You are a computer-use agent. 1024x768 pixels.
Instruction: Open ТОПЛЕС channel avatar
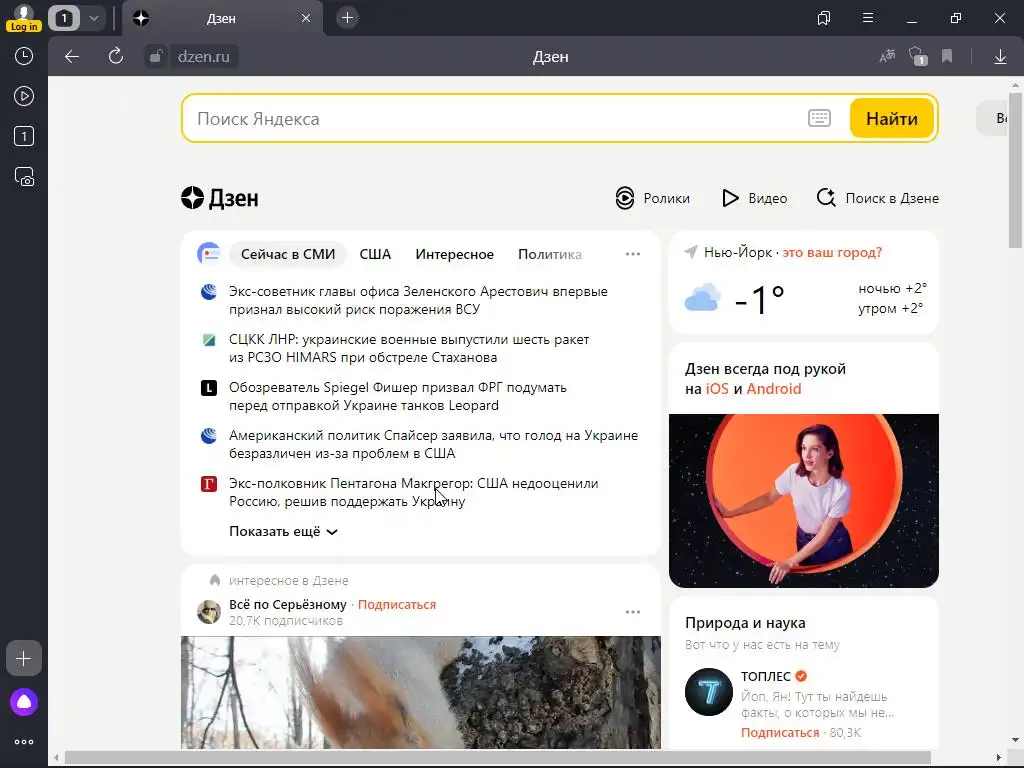(x=709, y=692)
